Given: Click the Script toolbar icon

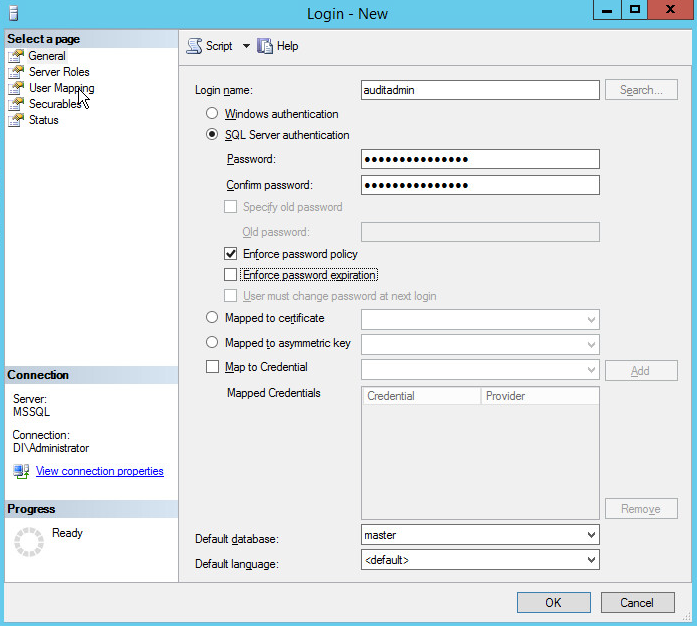Looking at the screenshot, I should pyautogui.click(x=194, y=46).
